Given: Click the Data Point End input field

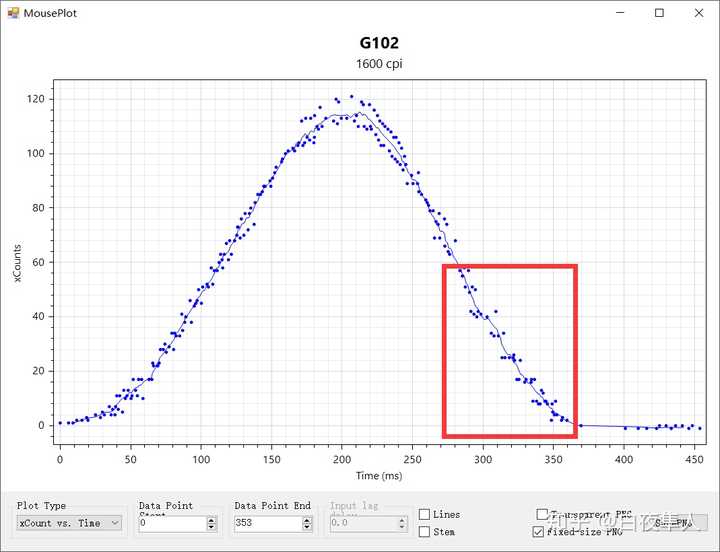Looking at the screenshot, I should tap(268, 524).
